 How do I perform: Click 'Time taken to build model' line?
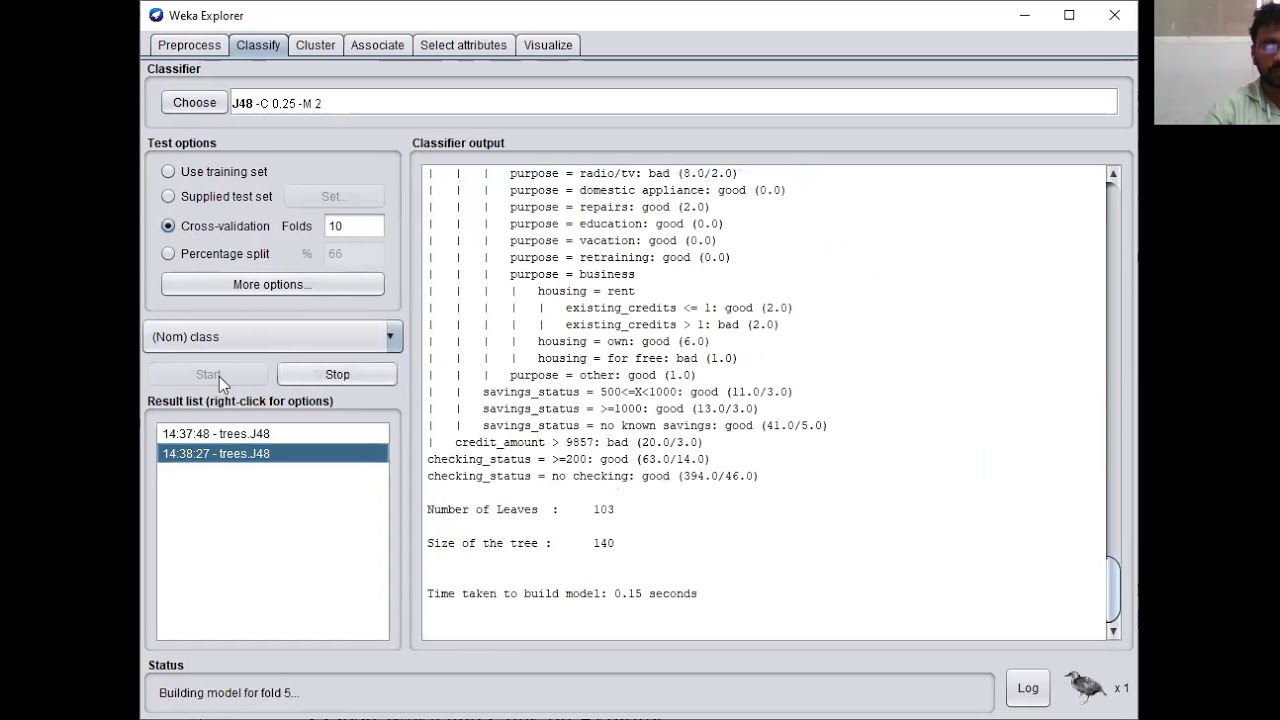562,594
